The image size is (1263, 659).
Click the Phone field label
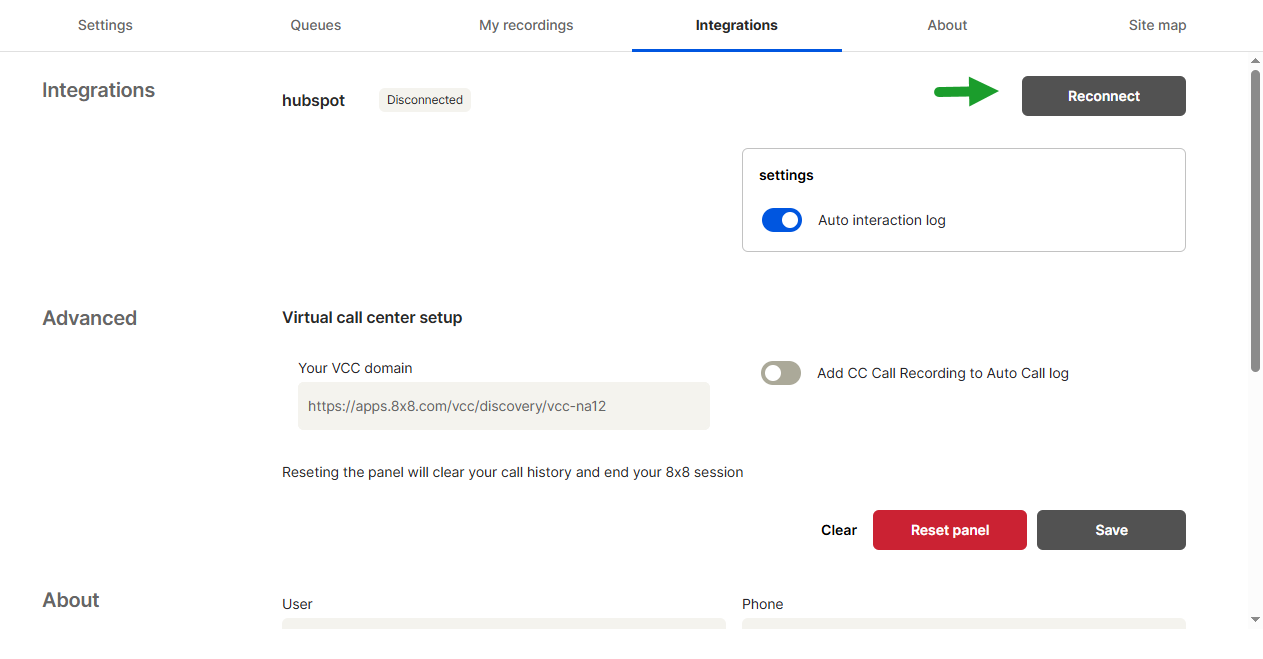(763, 604)
